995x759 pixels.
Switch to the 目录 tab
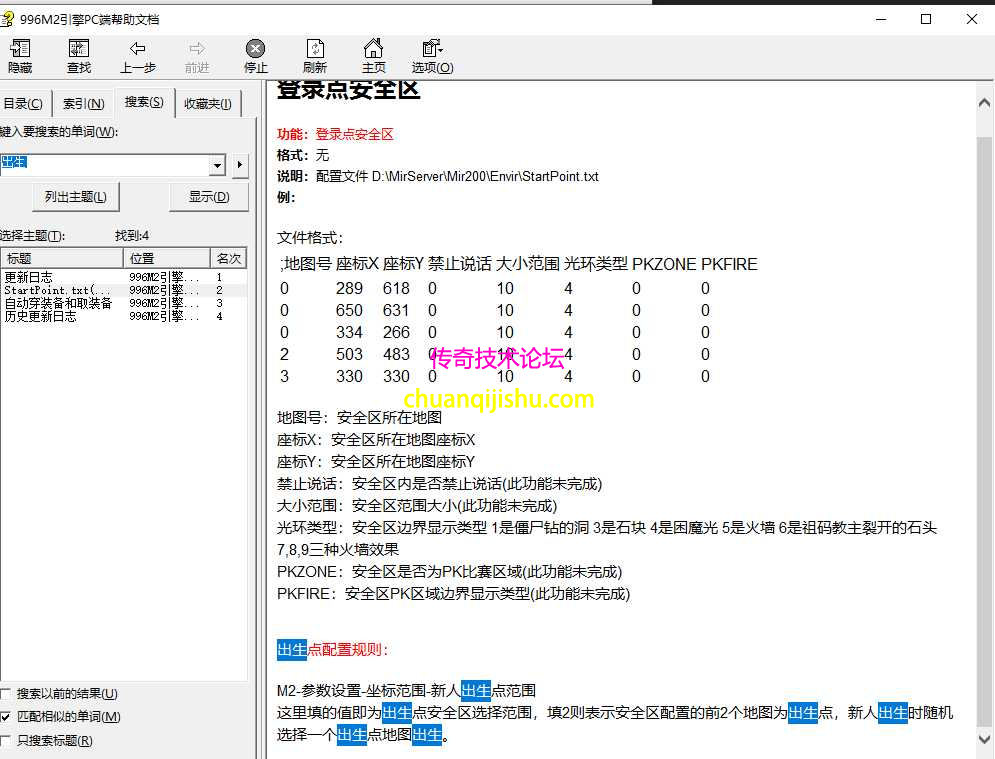click(x=23, y=104)
